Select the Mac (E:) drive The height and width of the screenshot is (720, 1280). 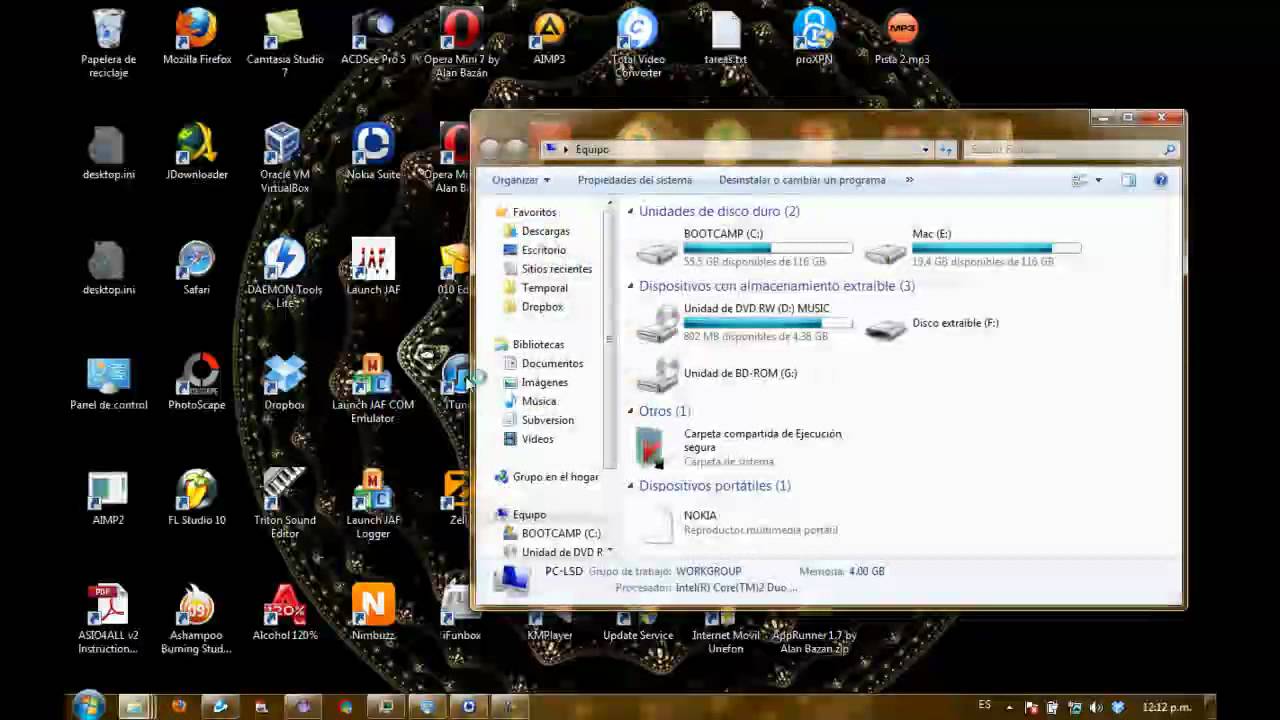coord(973,247)
